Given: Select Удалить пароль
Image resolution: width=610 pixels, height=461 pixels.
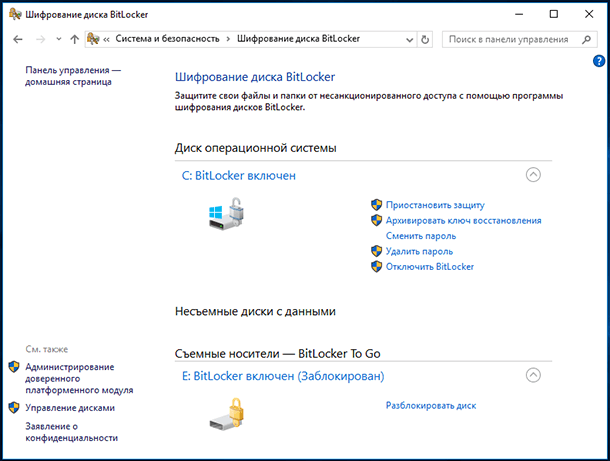Looking at the screenshot, I should (419, 251).
